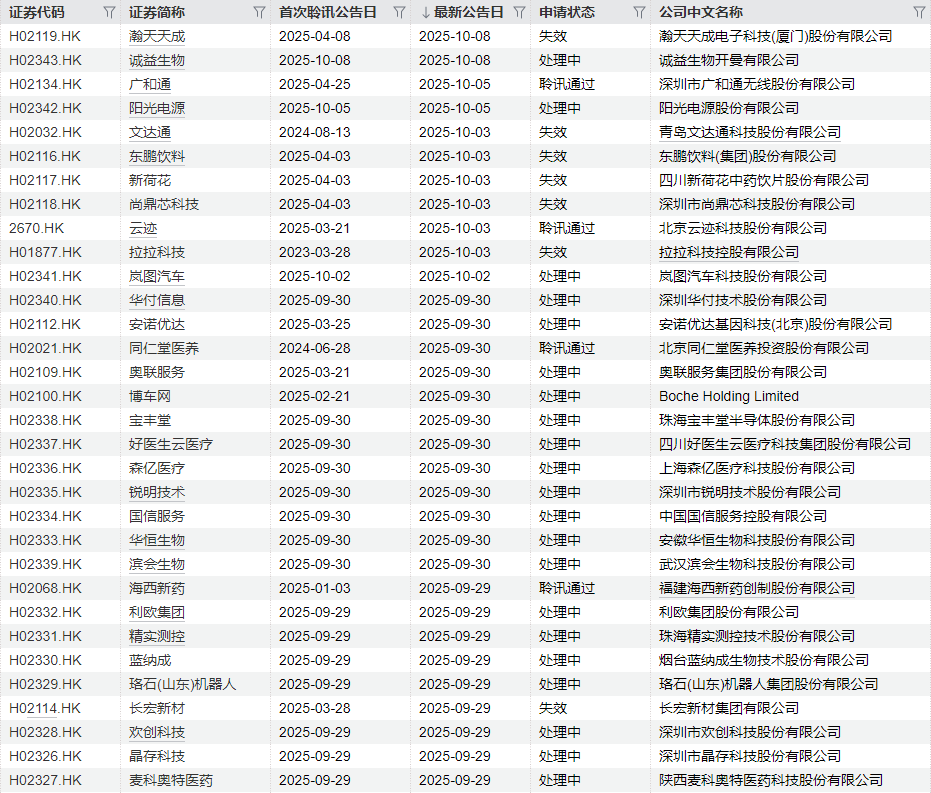Click the descending sort arrow on 最新公告日
The width and height of the screenshot is (931, 793).
click(x=425, y=12)
